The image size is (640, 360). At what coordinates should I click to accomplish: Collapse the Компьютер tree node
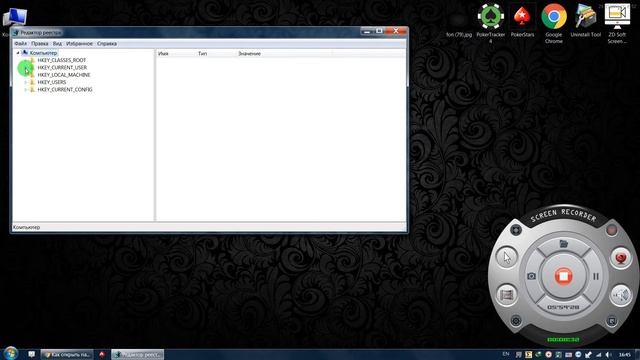pyautogui.click(x=18, y=53)
